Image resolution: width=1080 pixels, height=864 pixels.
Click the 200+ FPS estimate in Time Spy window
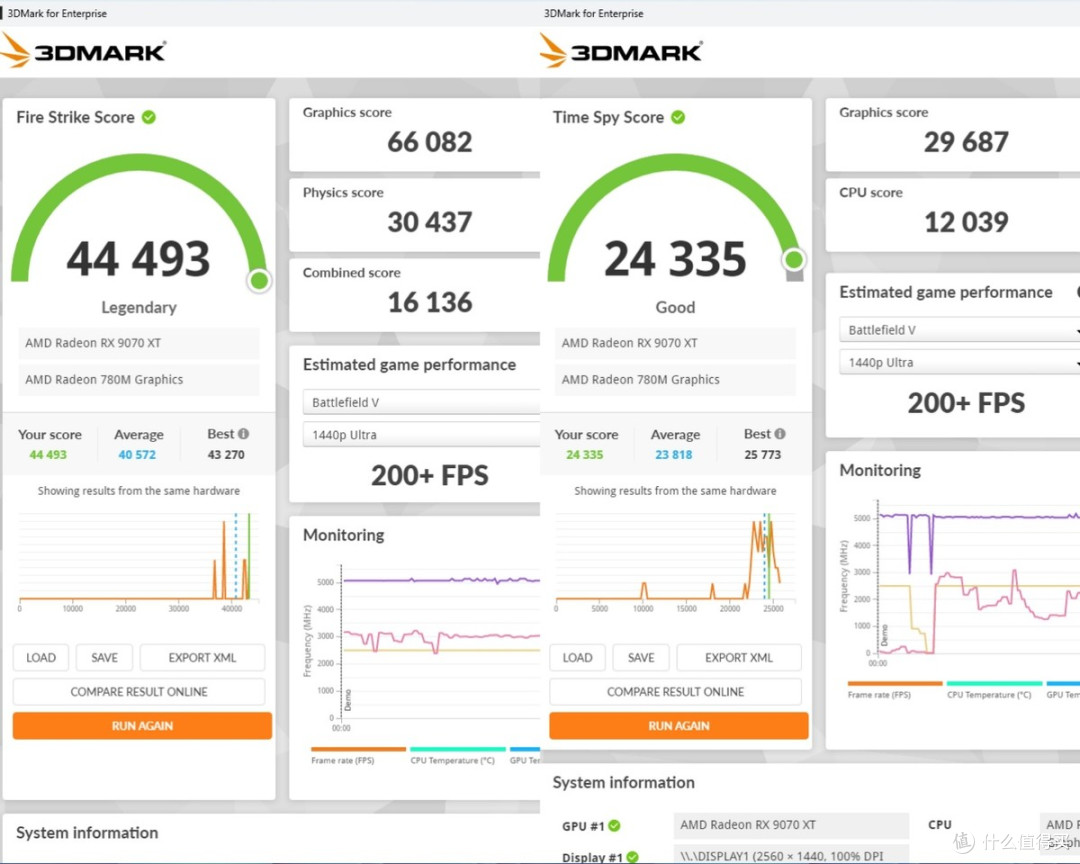point(966,403)
